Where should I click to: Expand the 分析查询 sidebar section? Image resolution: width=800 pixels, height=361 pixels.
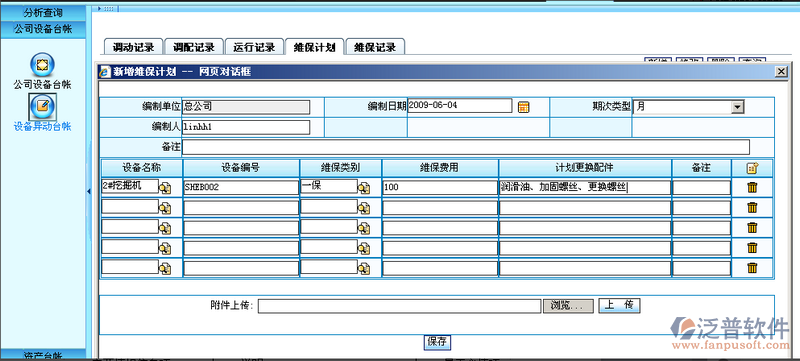(x=43, y=12)
